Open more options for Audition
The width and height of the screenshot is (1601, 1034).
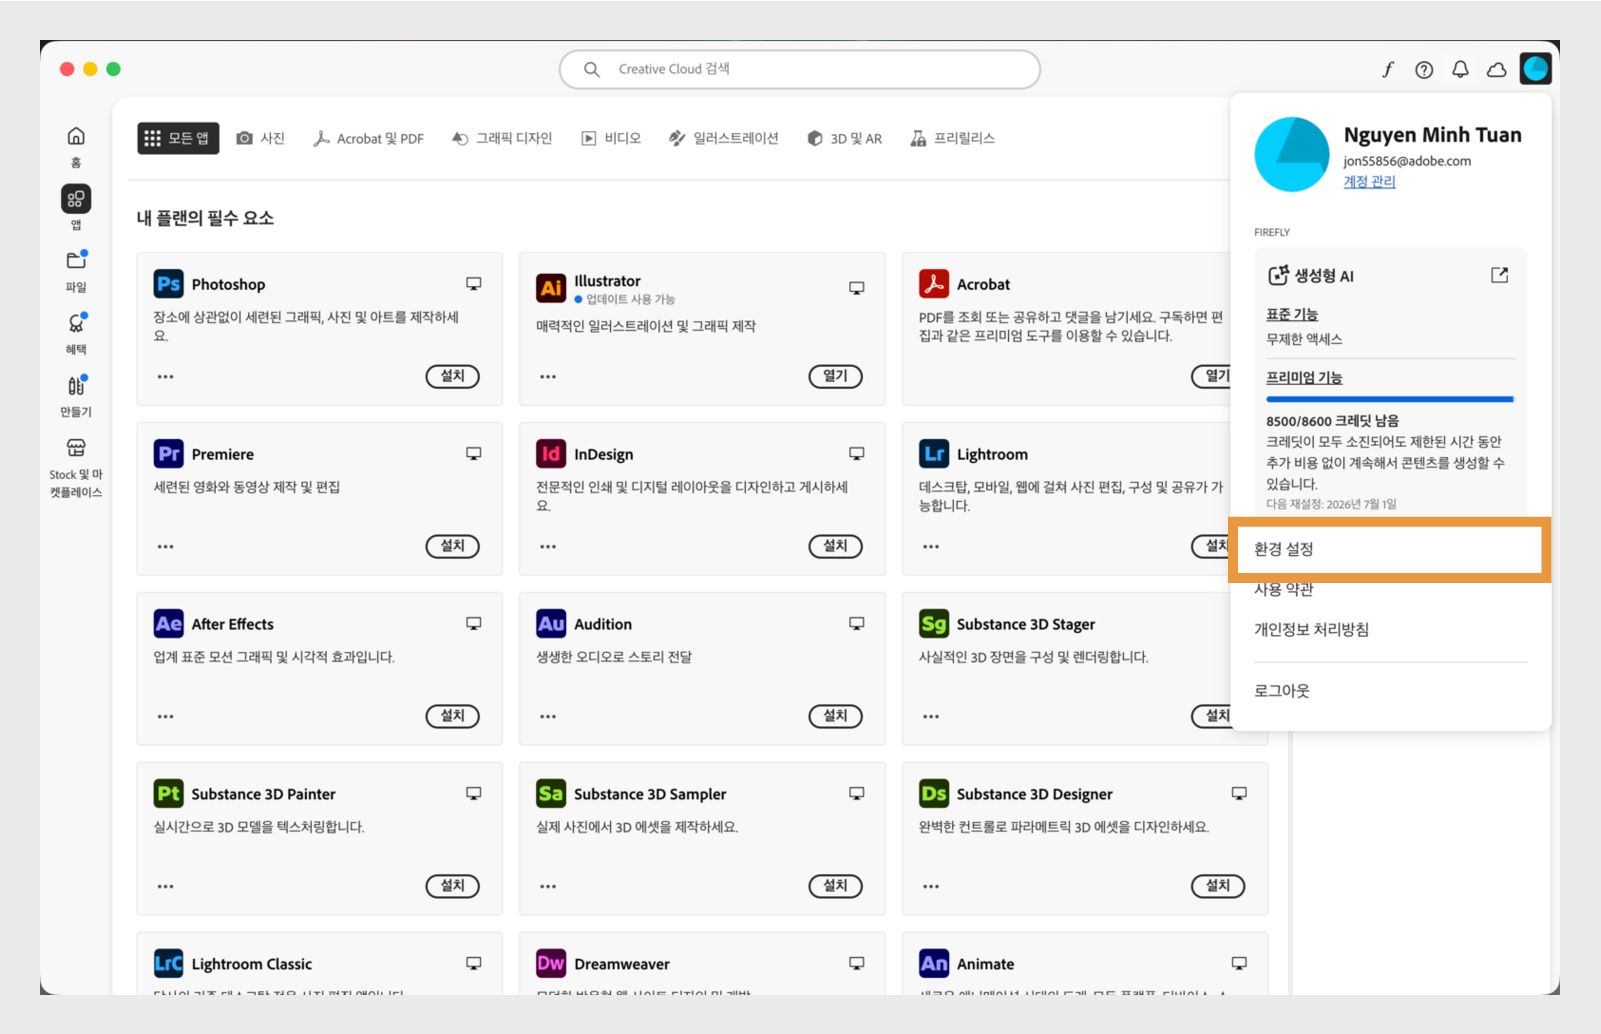[548, 717]
